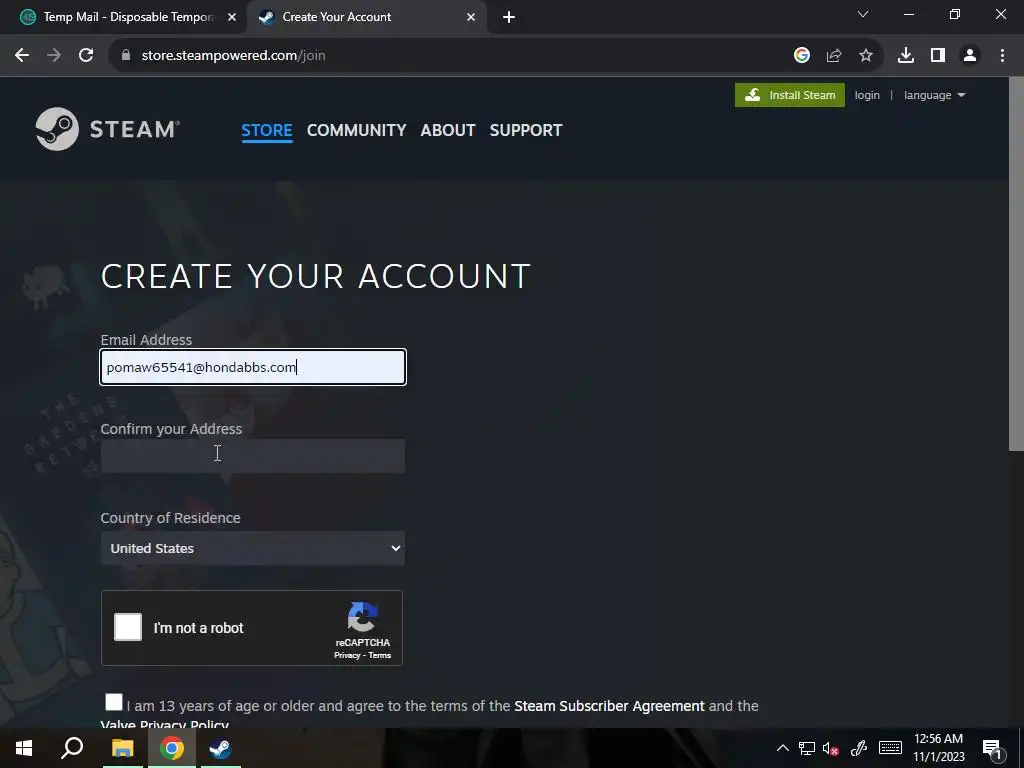The height and width of the screenshot is (768, 1024).
Task: Open the STORE menu
Action: pyautogui.click(x=266, y=130)
